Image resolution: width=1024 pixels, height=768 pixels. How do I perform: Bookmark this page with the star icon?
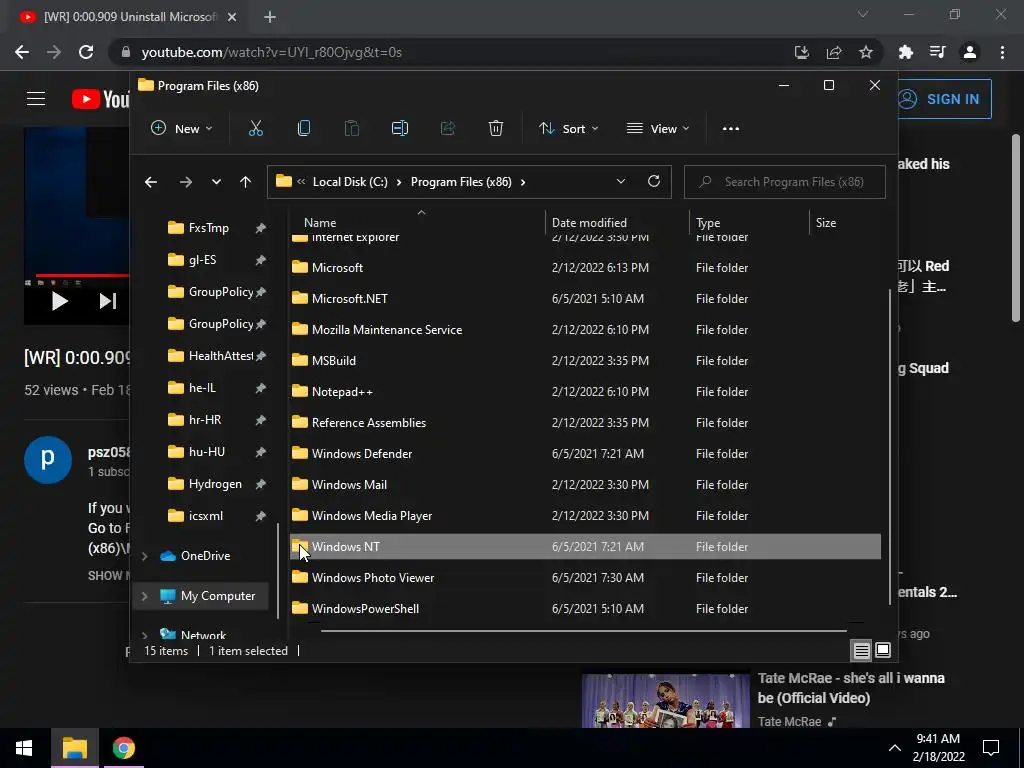click(x=866, y=52)
